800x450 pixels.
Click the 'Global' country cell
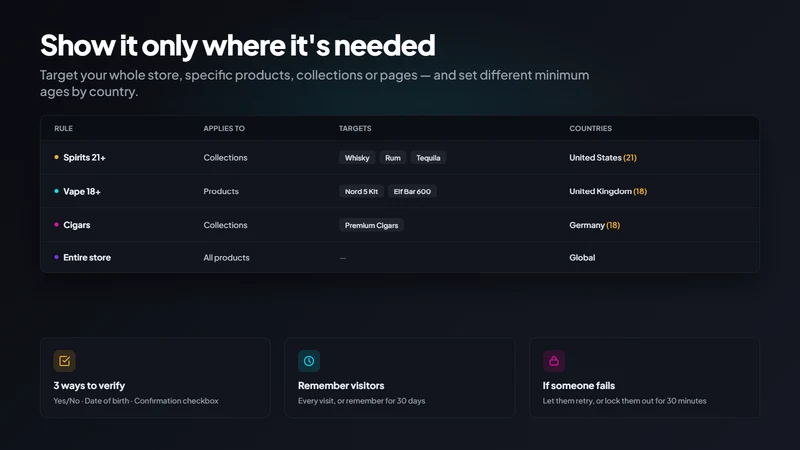(x=582, y=258)
